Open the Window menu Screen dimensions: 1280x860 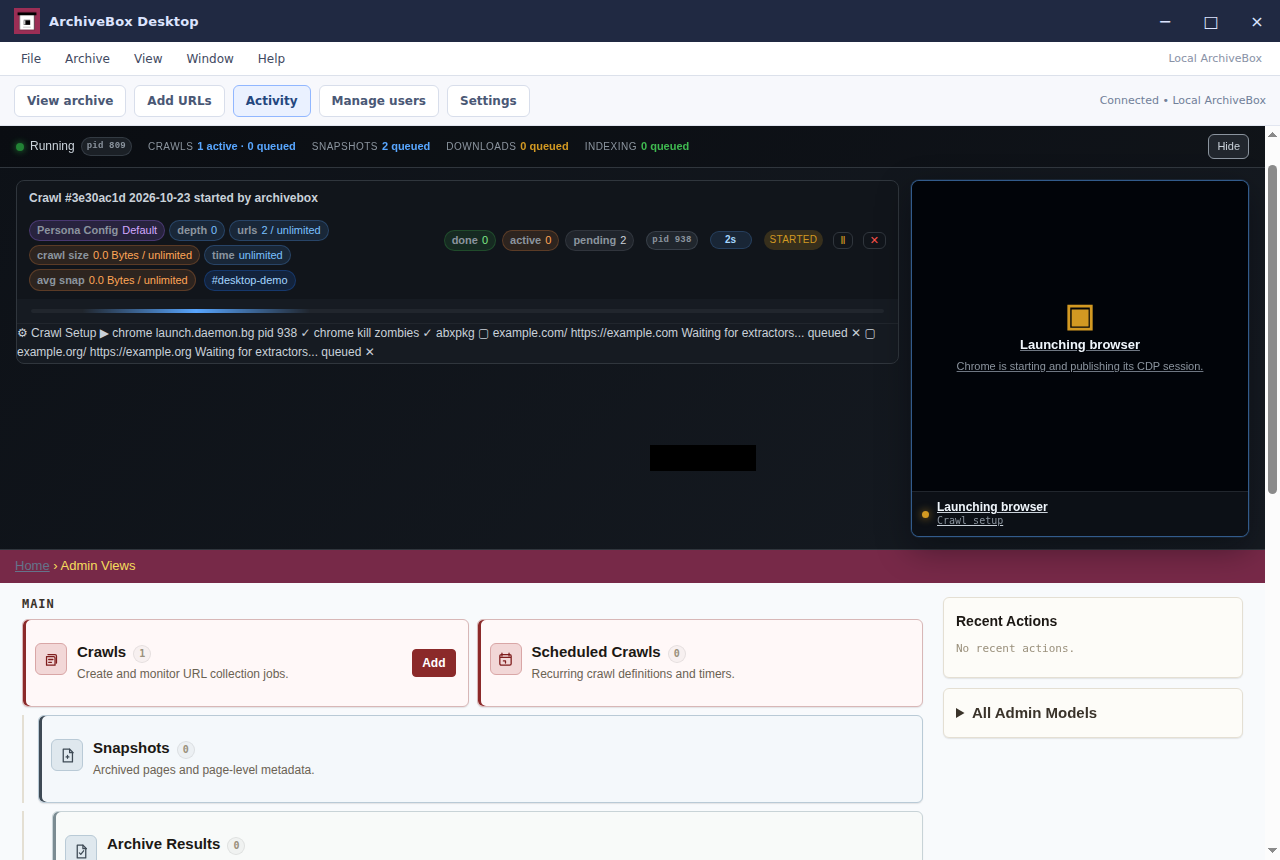tap(210, 58)
